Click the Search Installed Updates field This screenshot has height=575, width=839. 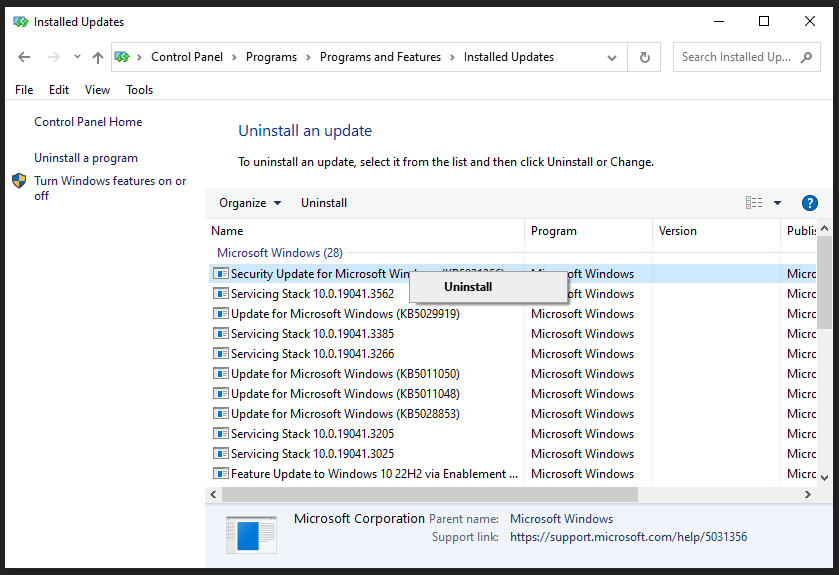(735, 58)
